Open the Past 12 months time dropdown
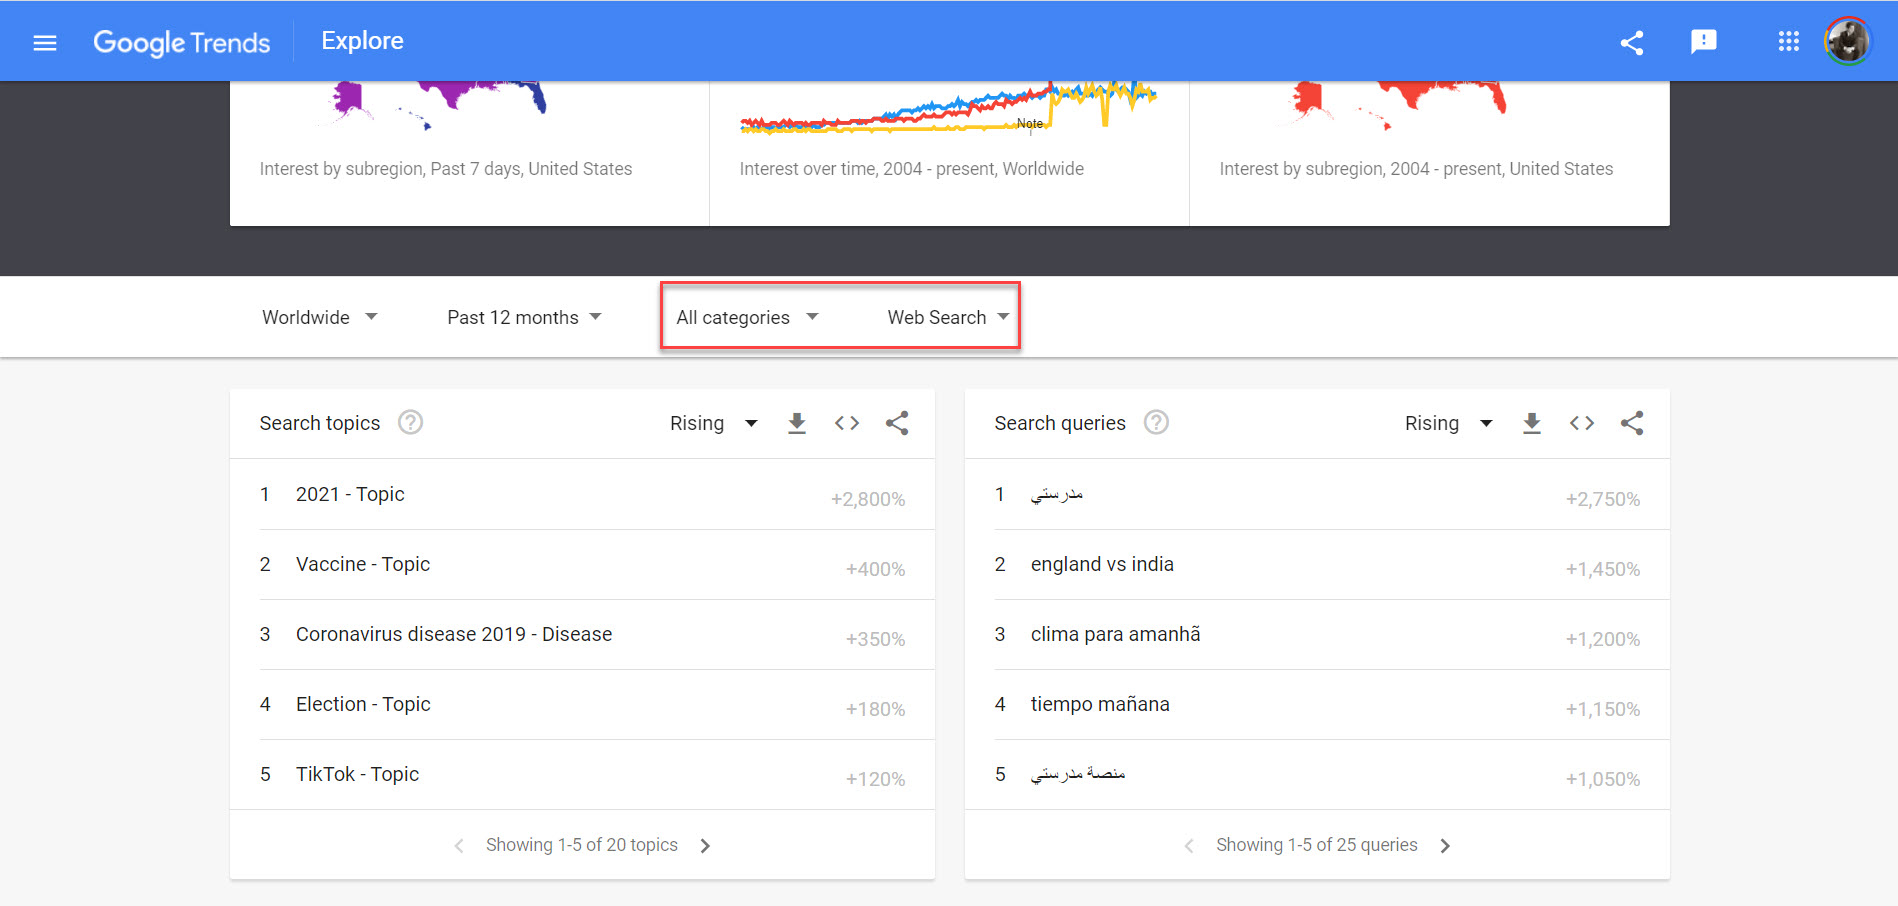Image resolution: width=1898 pixels, height=906 pixels. [523, 317]
